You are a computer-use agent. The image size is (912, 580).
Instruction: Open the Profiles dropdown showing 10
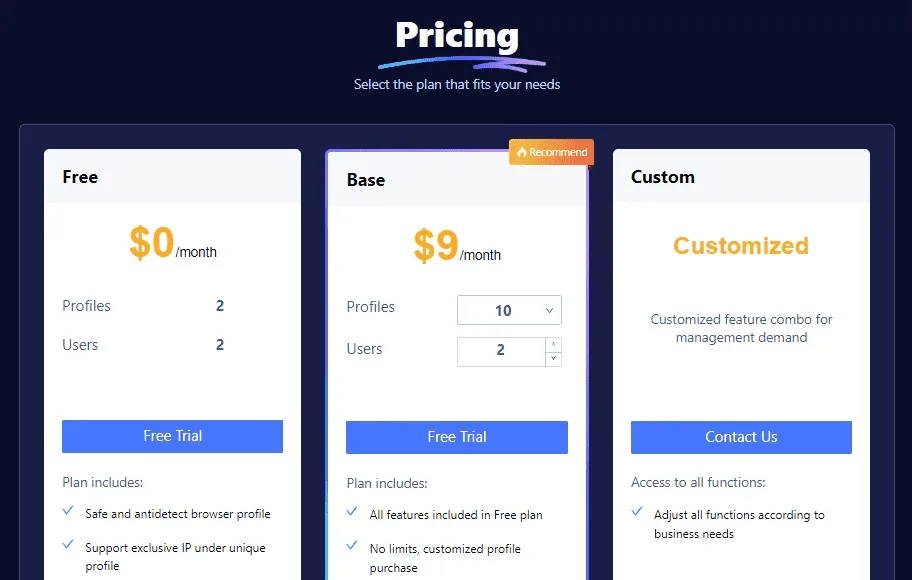click(x=510, y=310)
